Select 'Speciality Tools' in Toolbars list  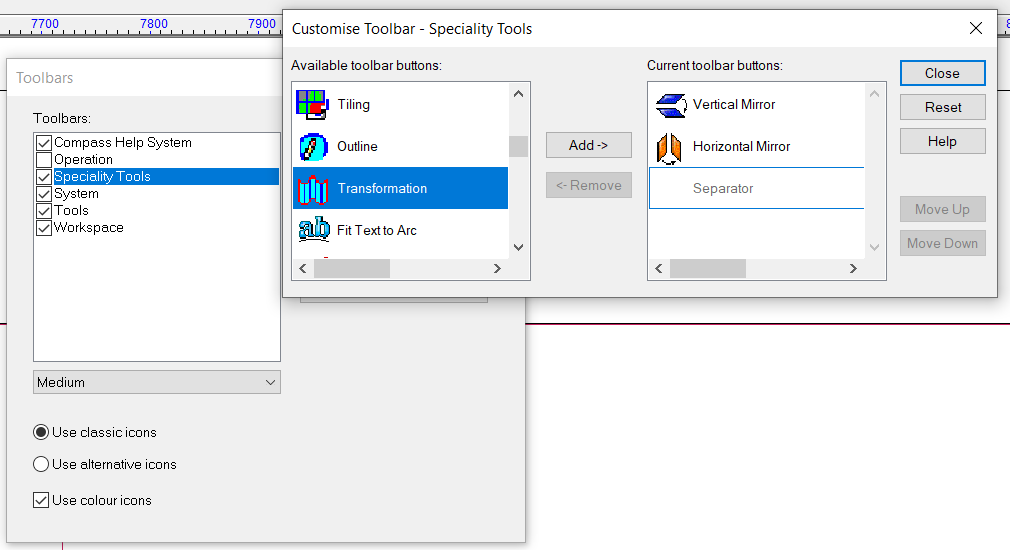click(x=102, y=176)
